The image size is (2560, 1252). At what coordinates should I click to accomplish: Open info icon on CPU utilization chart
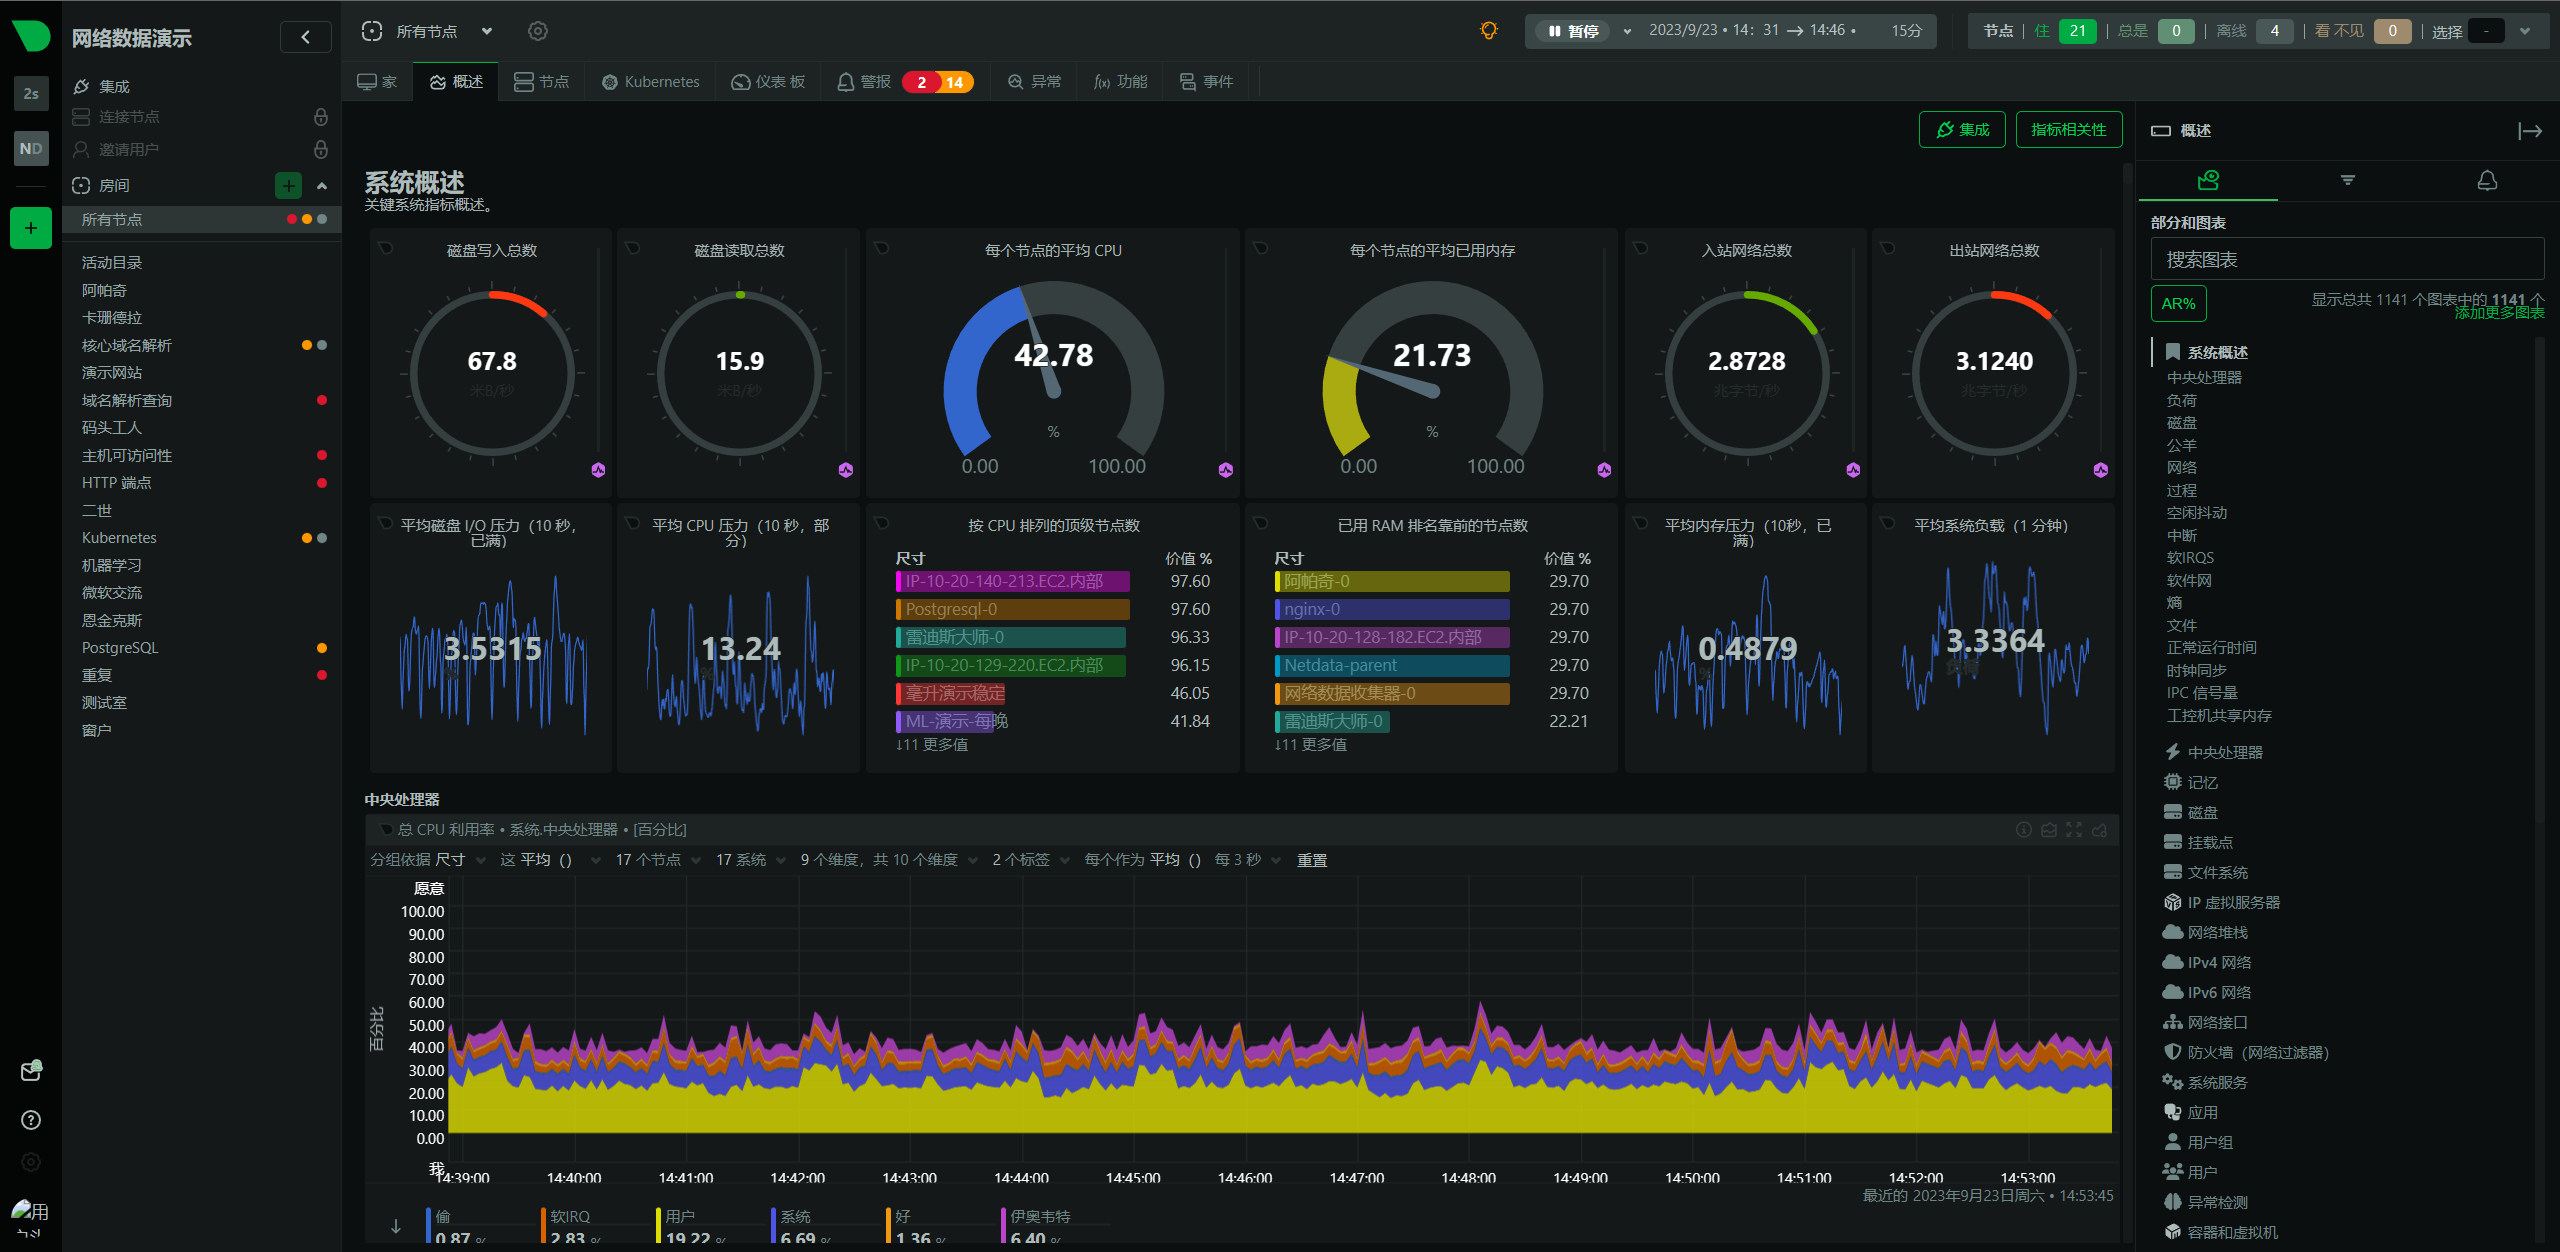point(2024,830)
